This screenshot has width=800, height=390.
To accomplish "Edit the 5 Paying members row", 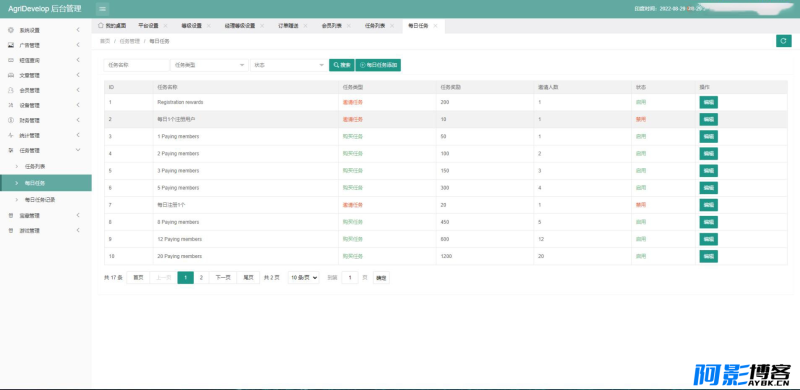I will click(x=708, y=188).
